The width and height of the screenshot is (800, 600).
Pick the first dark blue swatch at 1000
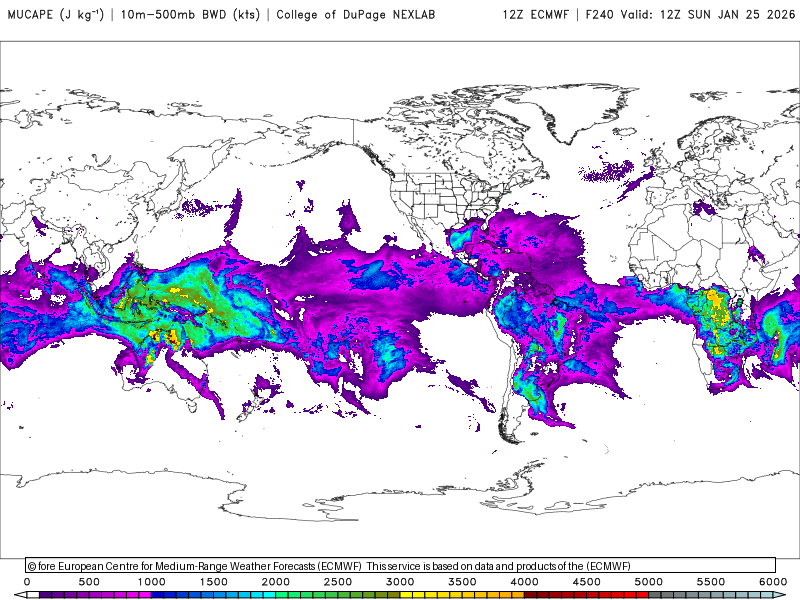(x=157, y=595)
